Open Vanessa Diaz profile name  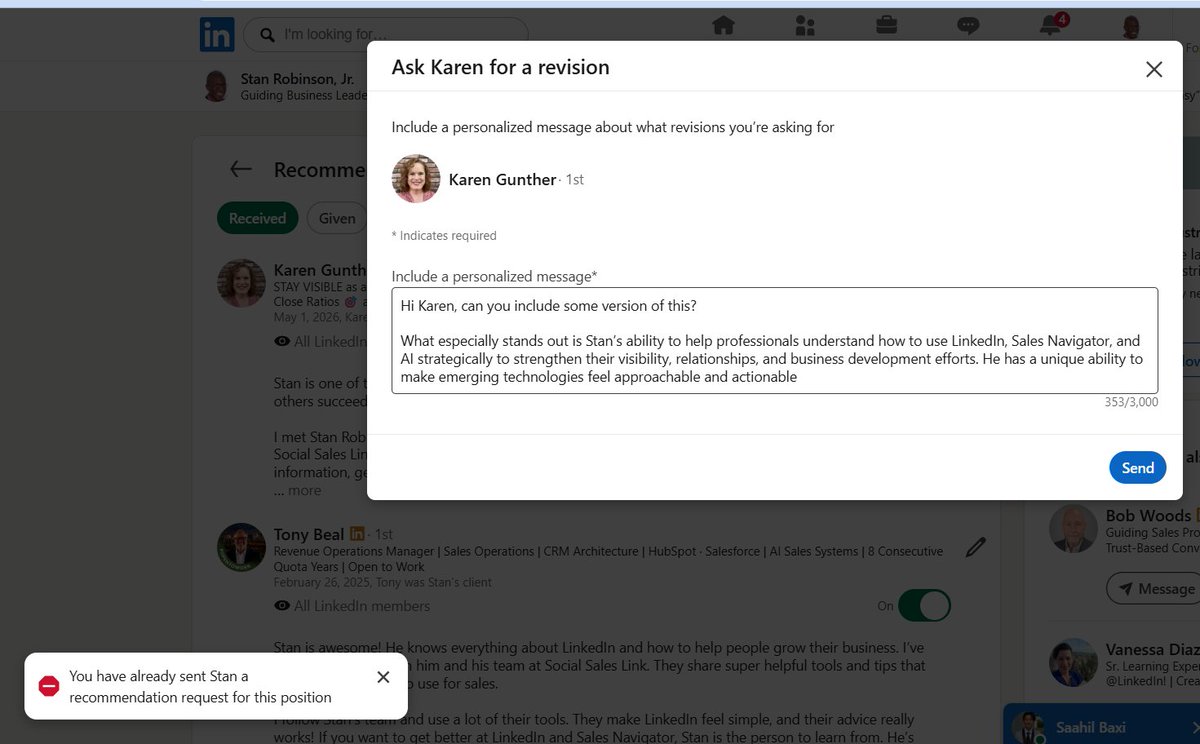(x=1152, y=649)
